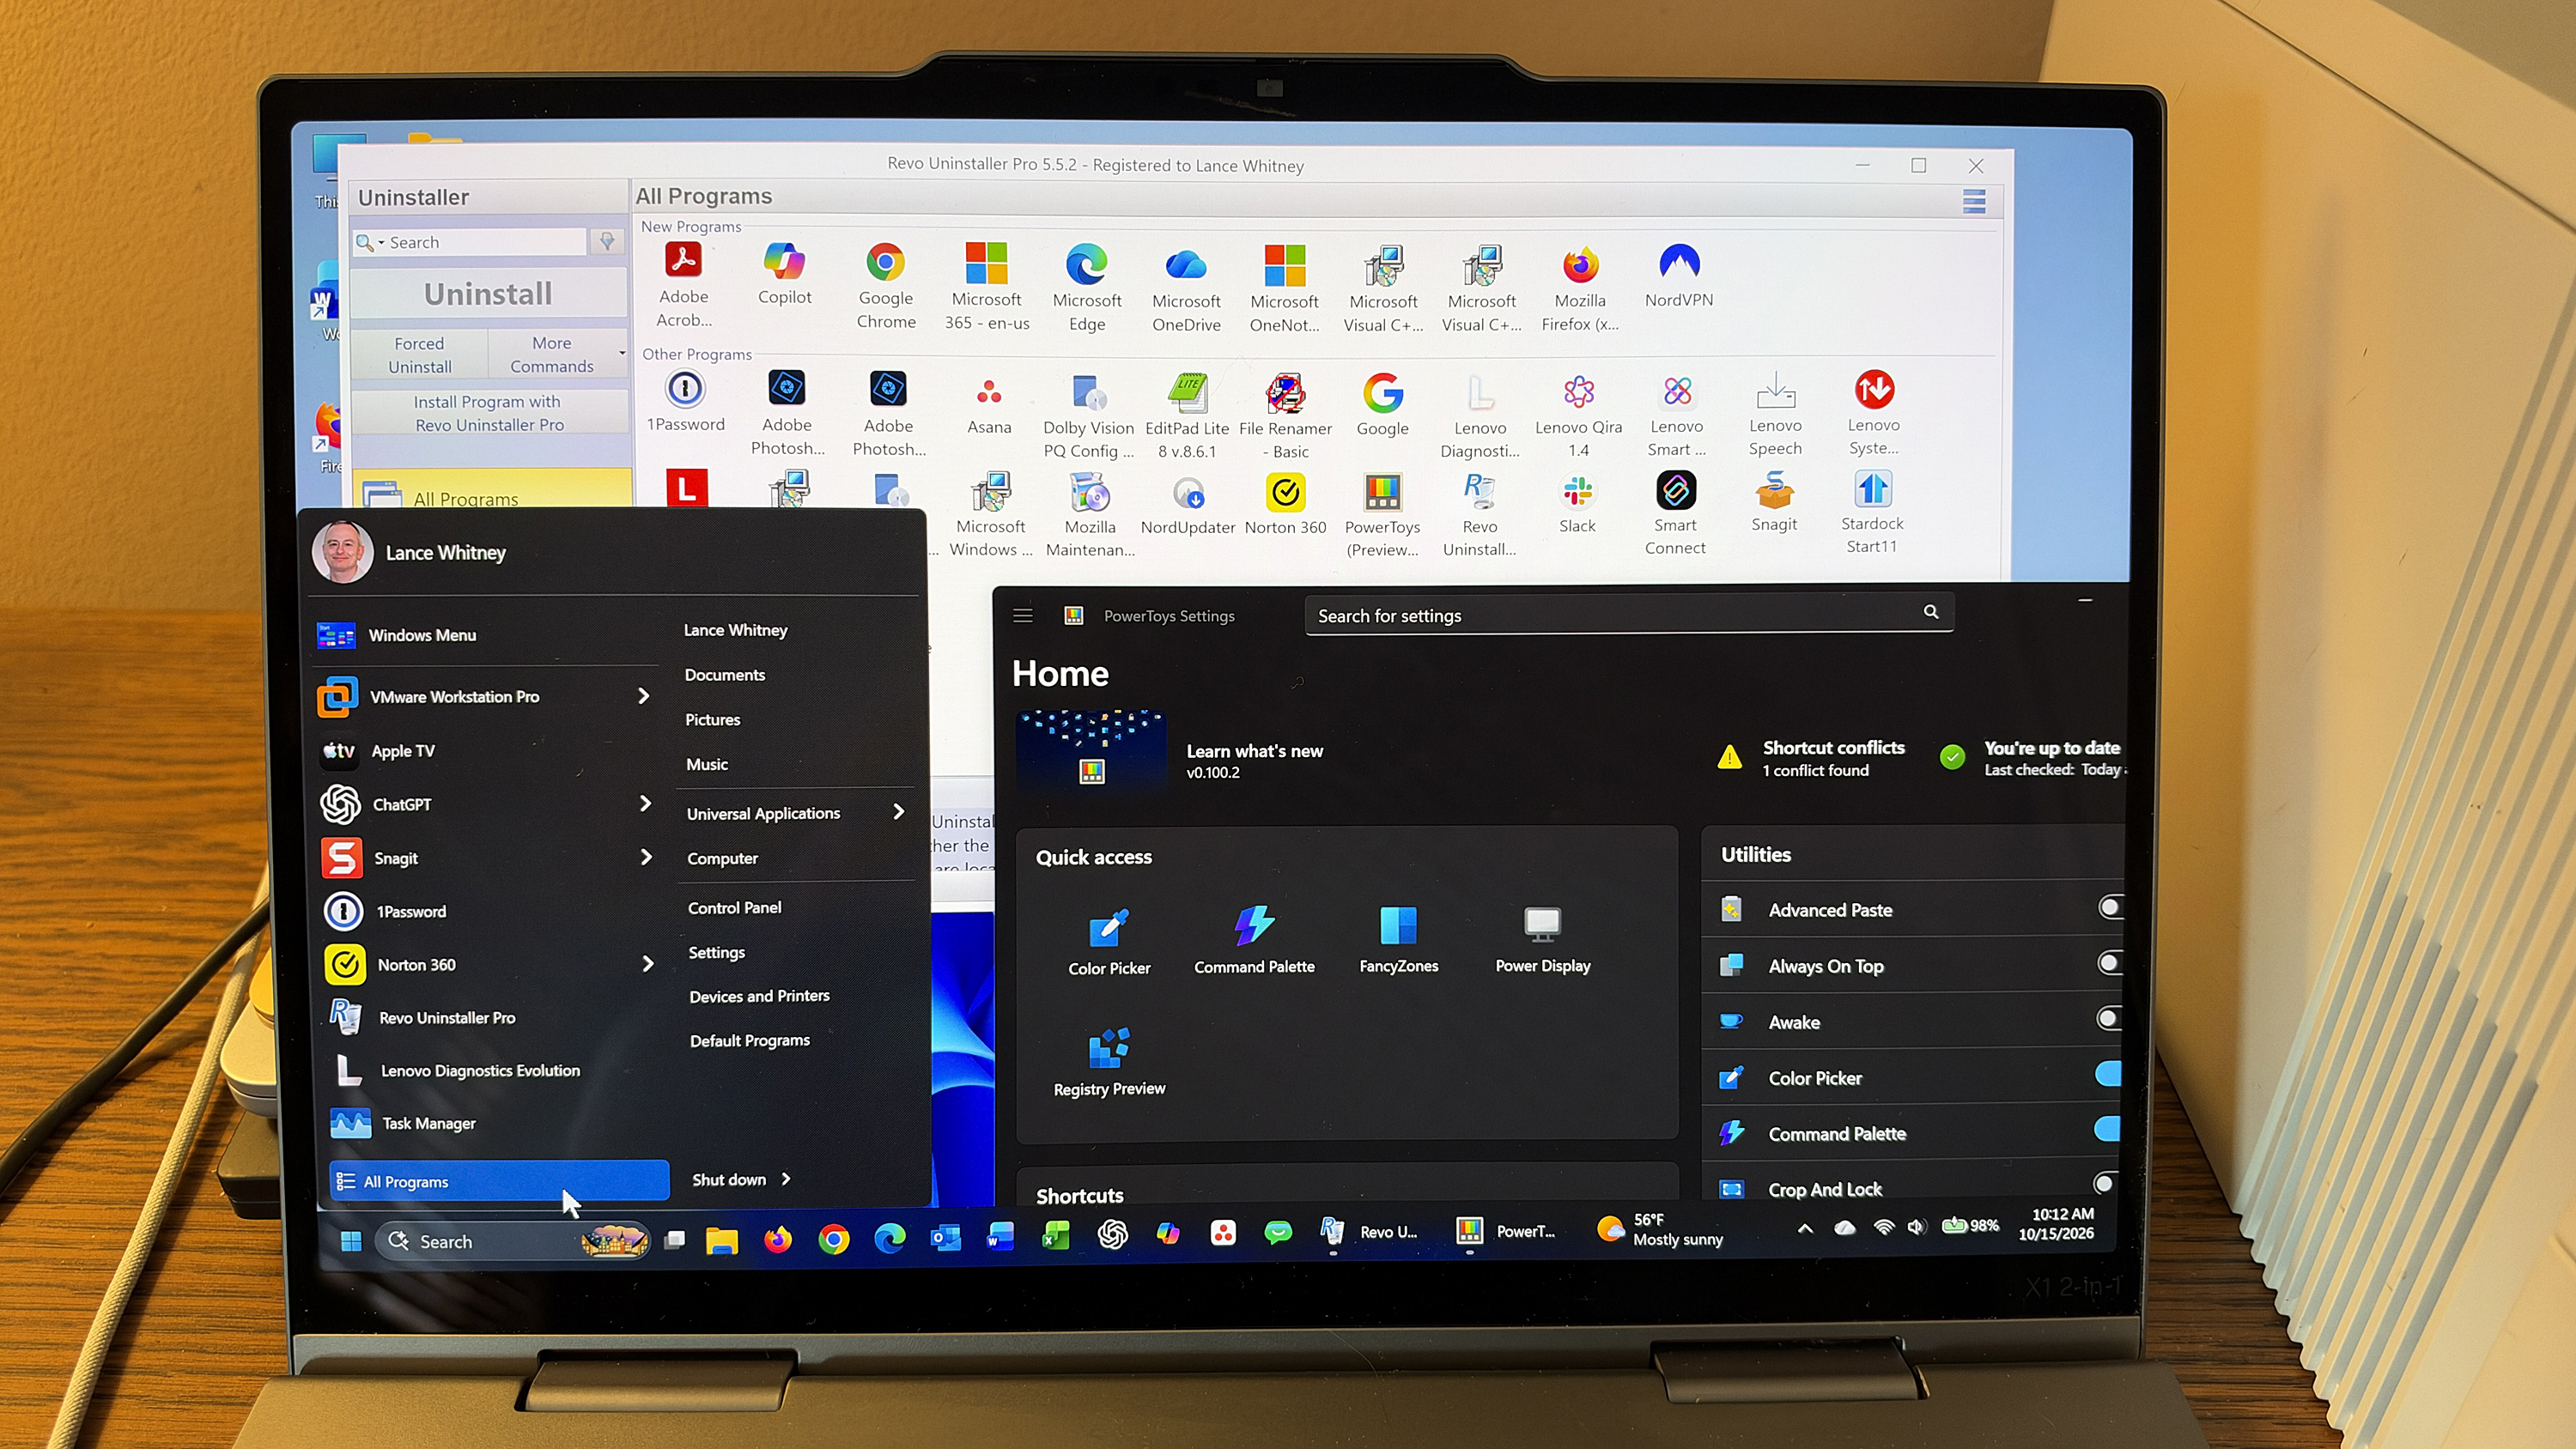Toggle Awake utility switch

(2108, 1019)
